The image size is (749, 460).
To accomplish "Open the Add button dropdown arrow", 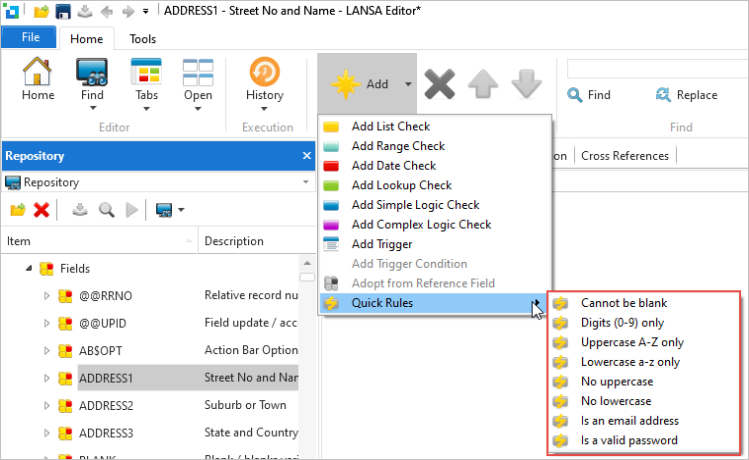I will pyautogui.click(x=408, y=84).
